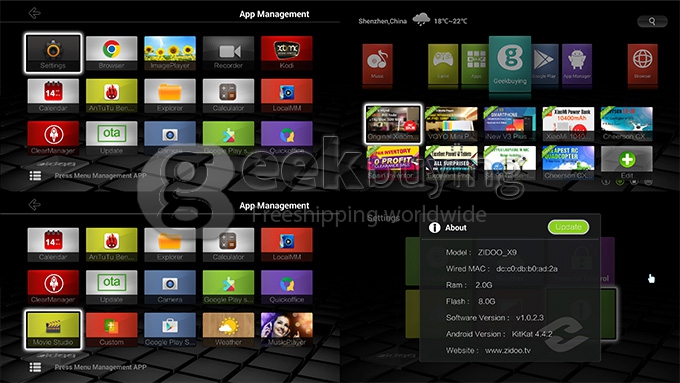Image resolution: width=680 pixels, height=383 pixels.
Task: Select the Ram: 2.0G row
Action: coord(469,285)
